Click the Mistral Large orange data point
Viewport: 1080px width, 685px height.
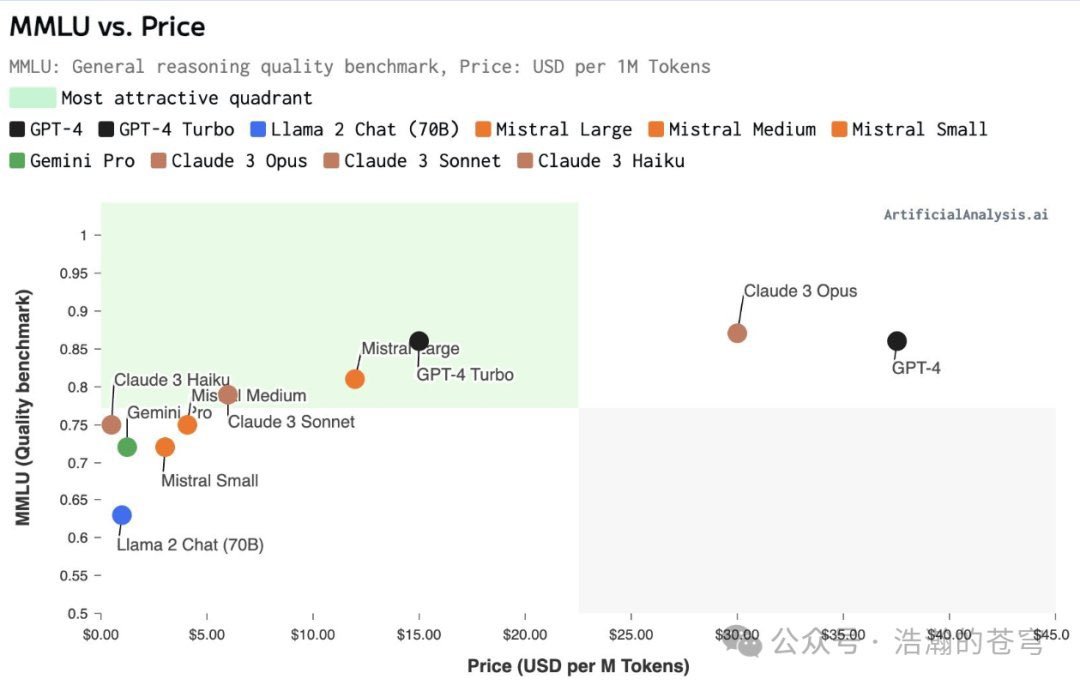355,379
